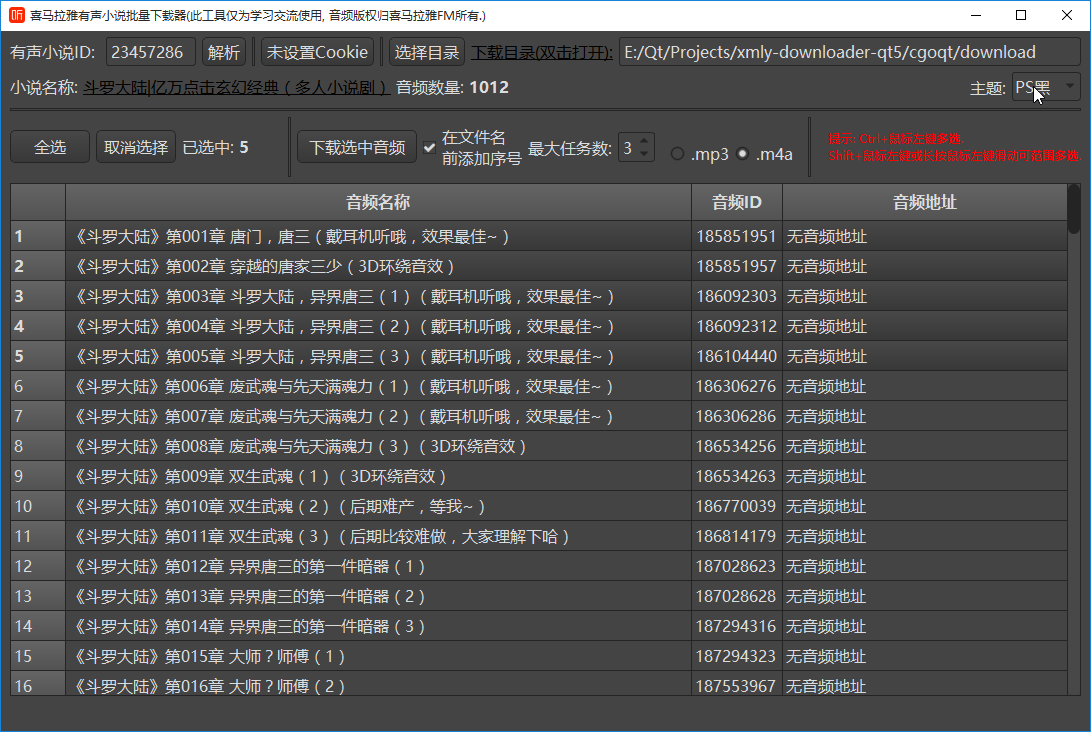Click the download directory path field
Image resolution: width=1091 pixels, height=732 pixels.
[x=849, y=52]
